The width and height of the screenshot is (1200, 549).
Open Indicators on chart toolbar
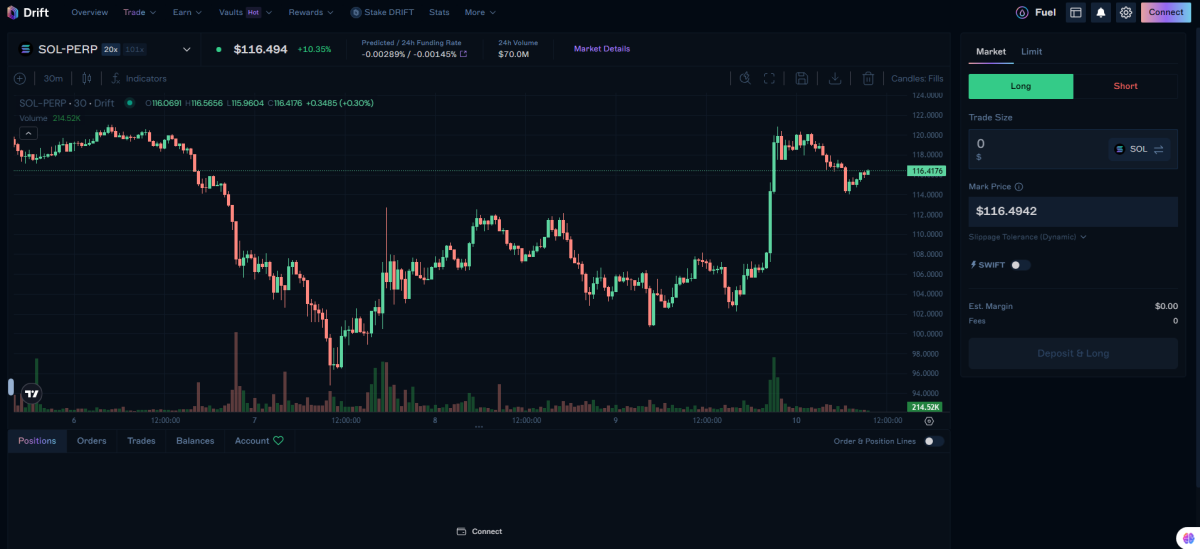(139, 78)
